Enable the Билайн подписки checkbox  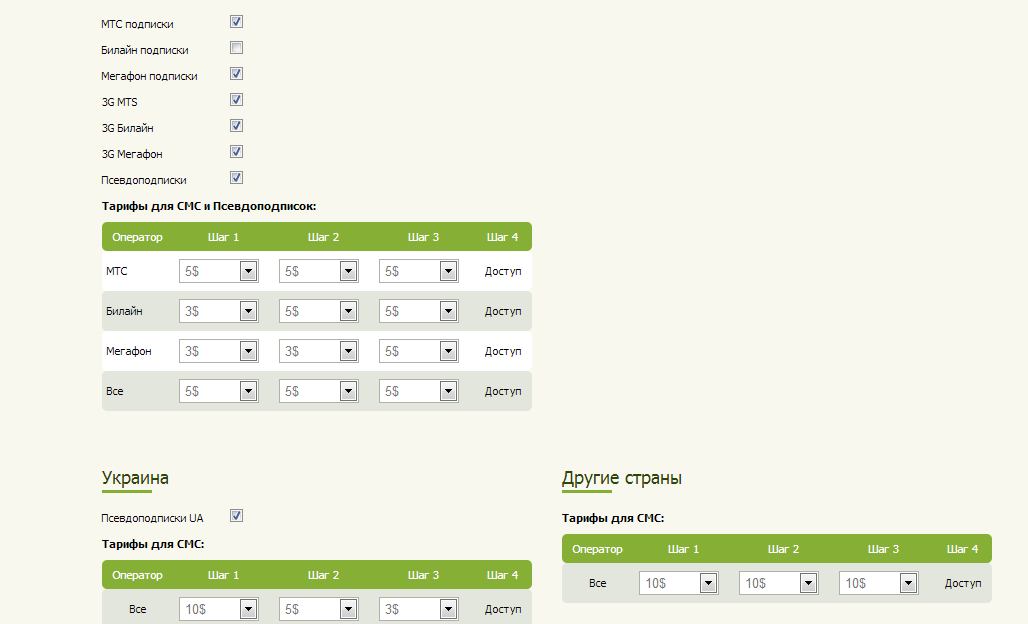click(x=237, y=48)
